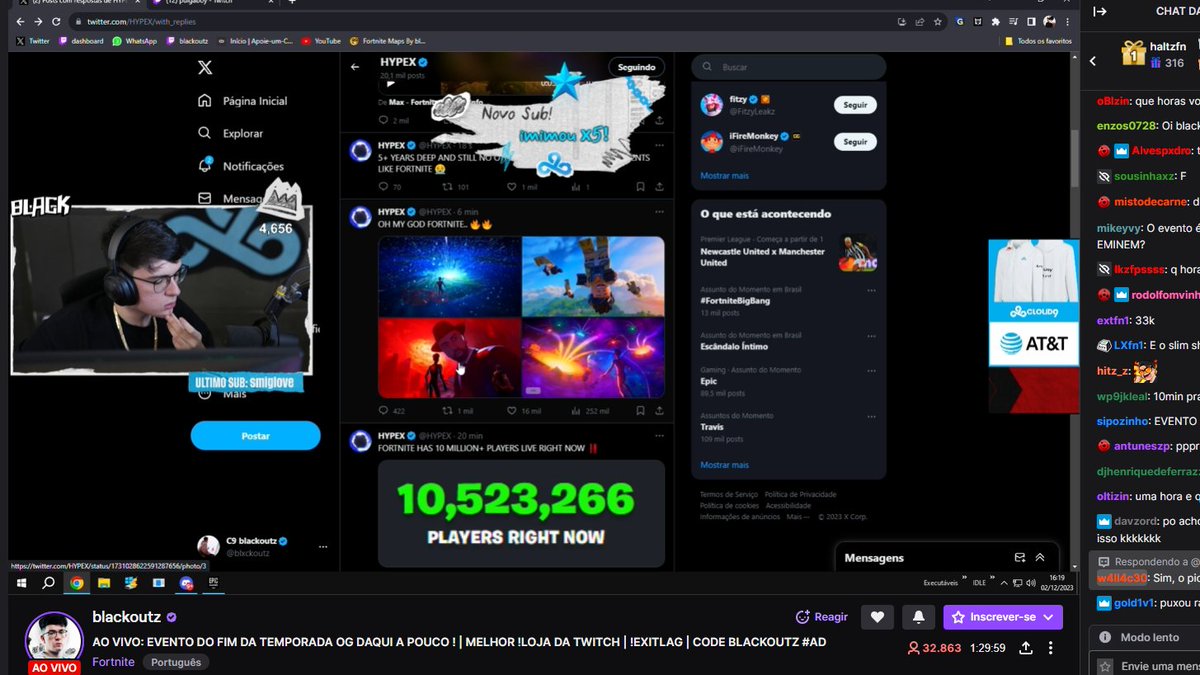Click the Reagir button on Twitch

(821, 617)
